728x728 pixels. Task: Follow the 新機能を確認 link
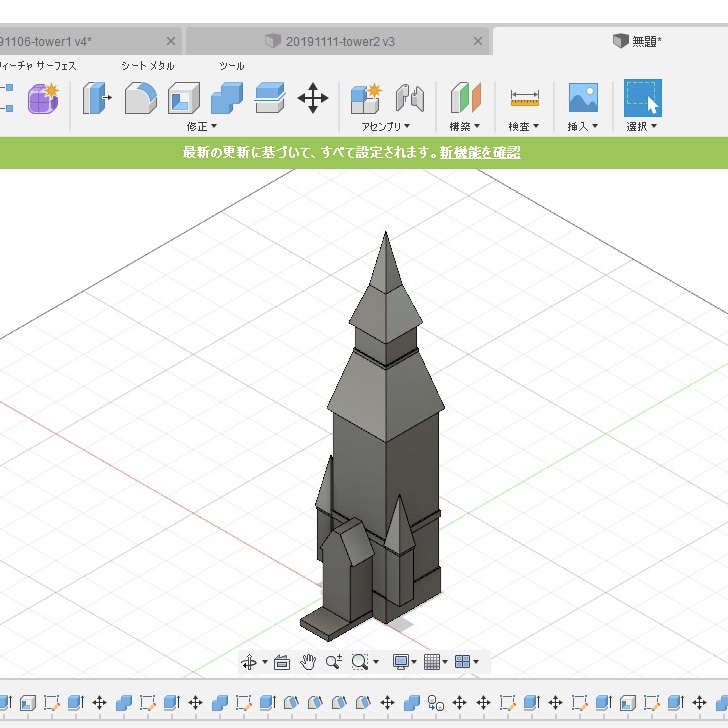(x=480, y=152)
